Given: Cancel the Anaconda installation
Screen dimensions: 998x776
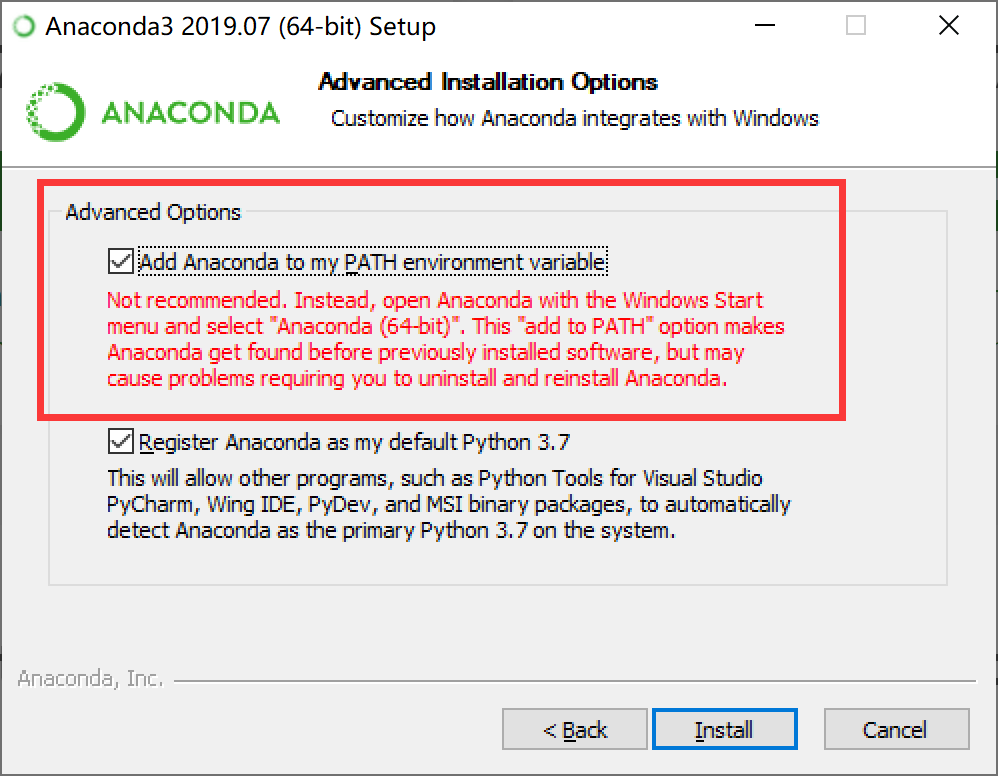Looking at the screenshot, I should tap(896, 729).
